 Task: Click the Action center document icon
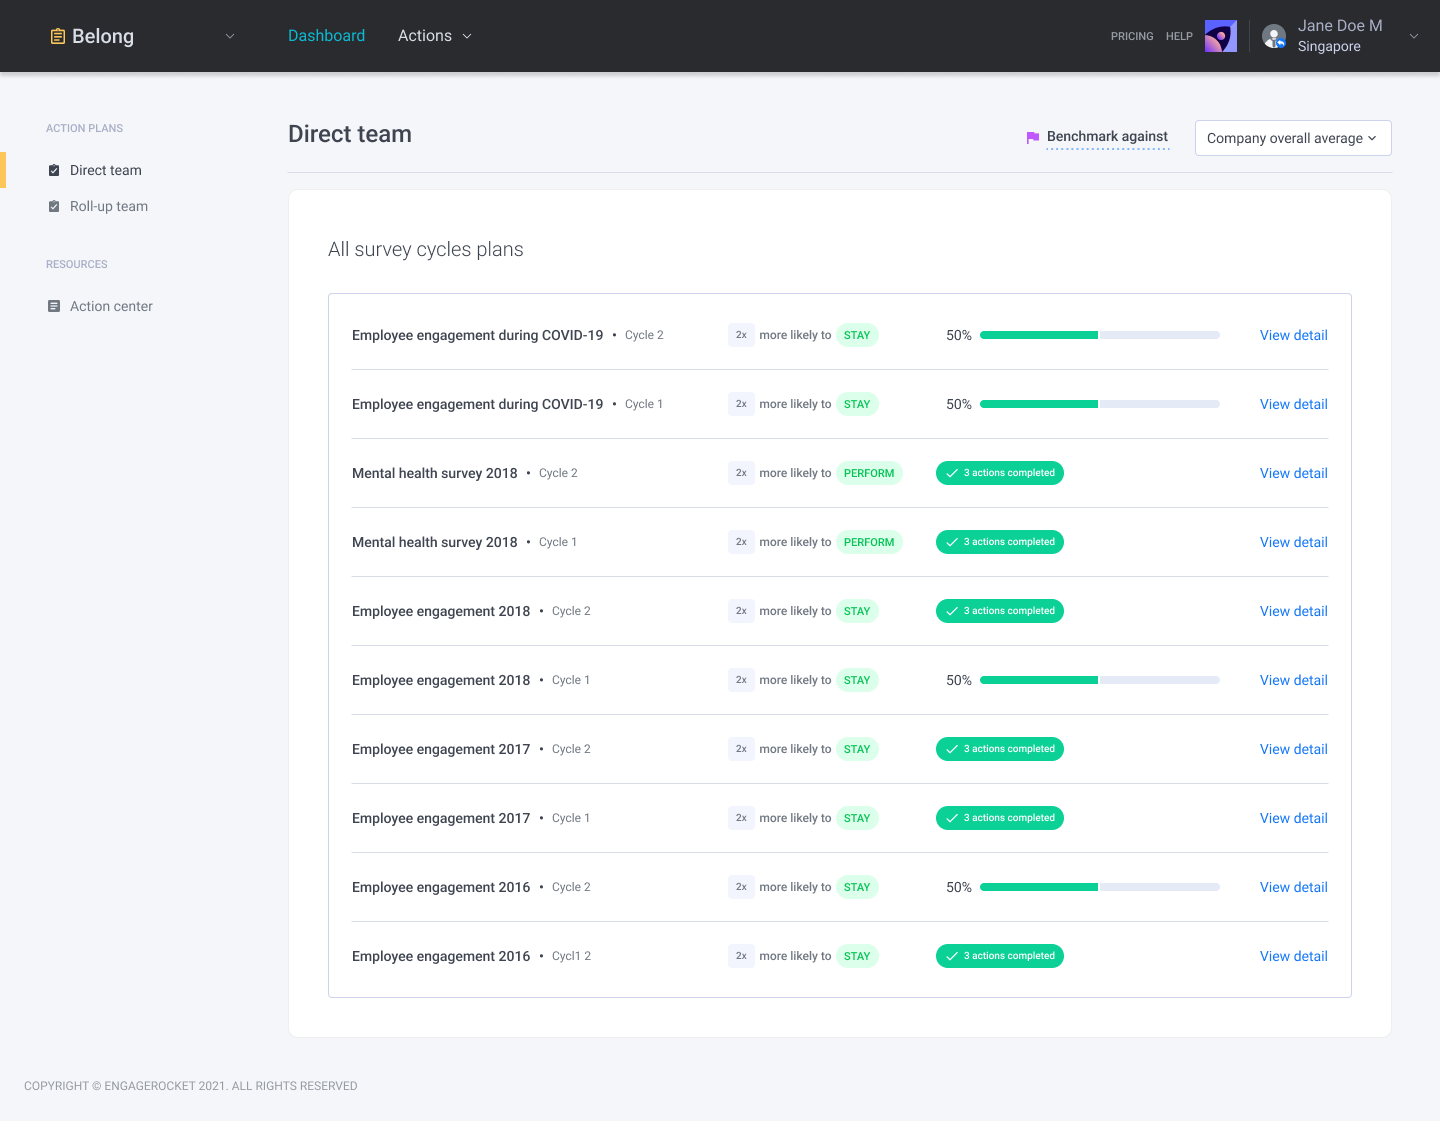[54, 306]
